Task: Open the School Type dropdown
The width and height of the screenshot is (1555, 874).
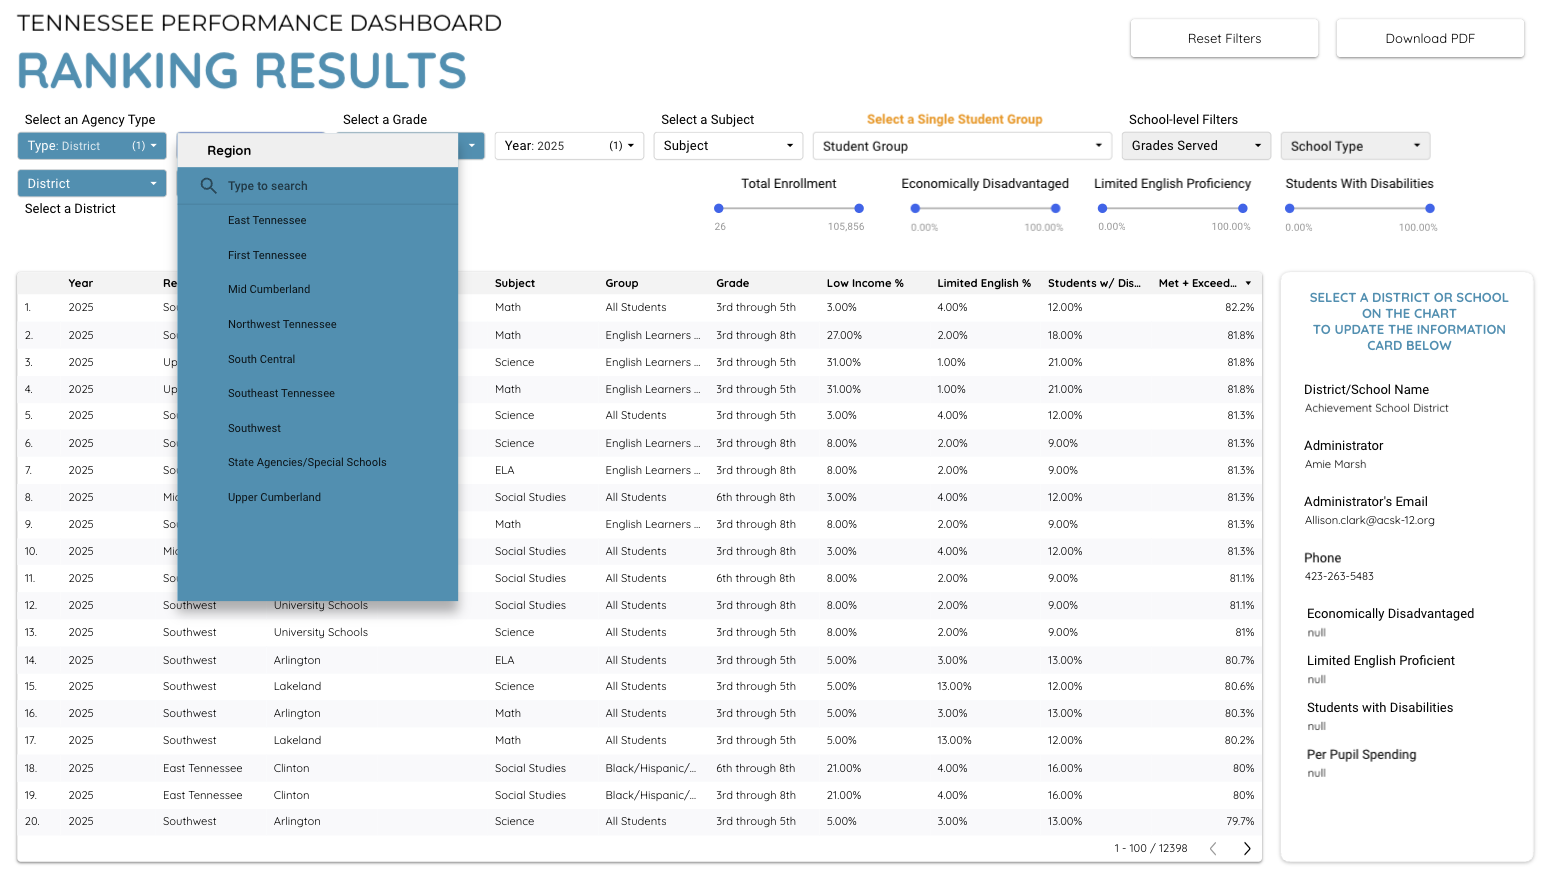Action: (1355, 146)
